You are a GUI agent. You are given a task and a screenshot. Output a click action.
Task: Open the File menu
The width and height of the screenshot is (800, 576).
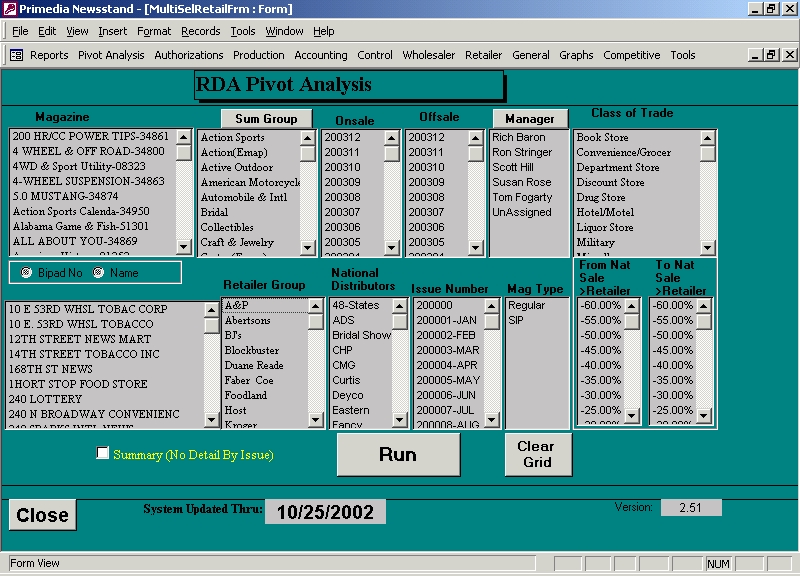[x=20, y=31]
